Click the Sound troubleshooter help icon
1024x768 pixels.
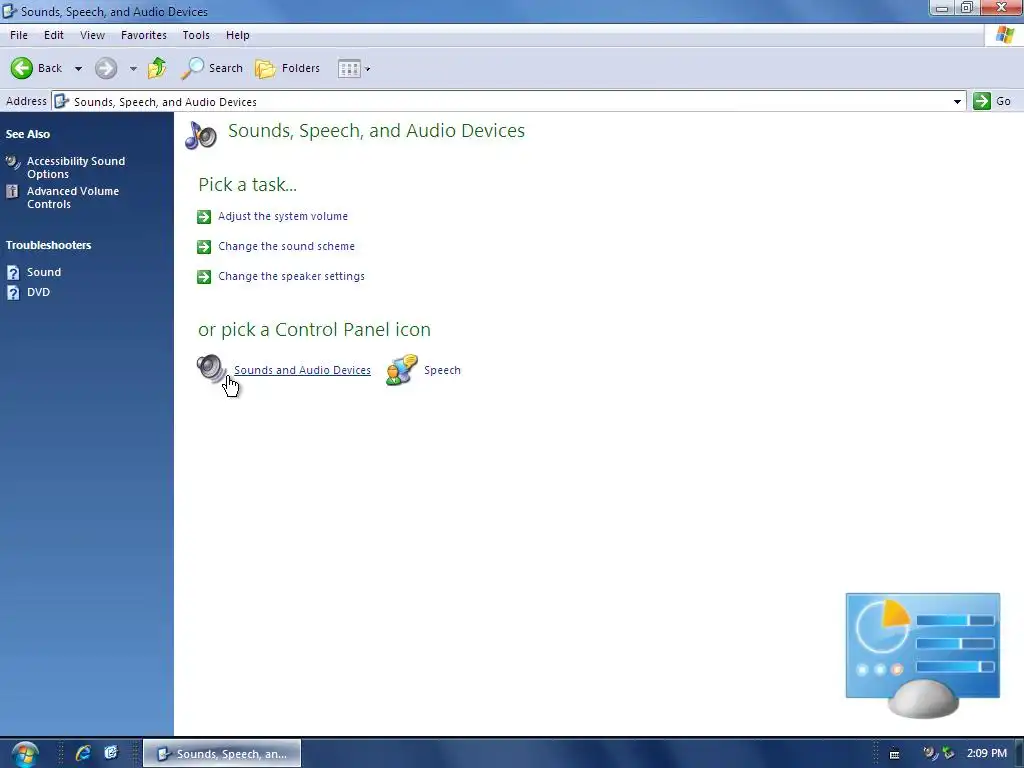13,272
